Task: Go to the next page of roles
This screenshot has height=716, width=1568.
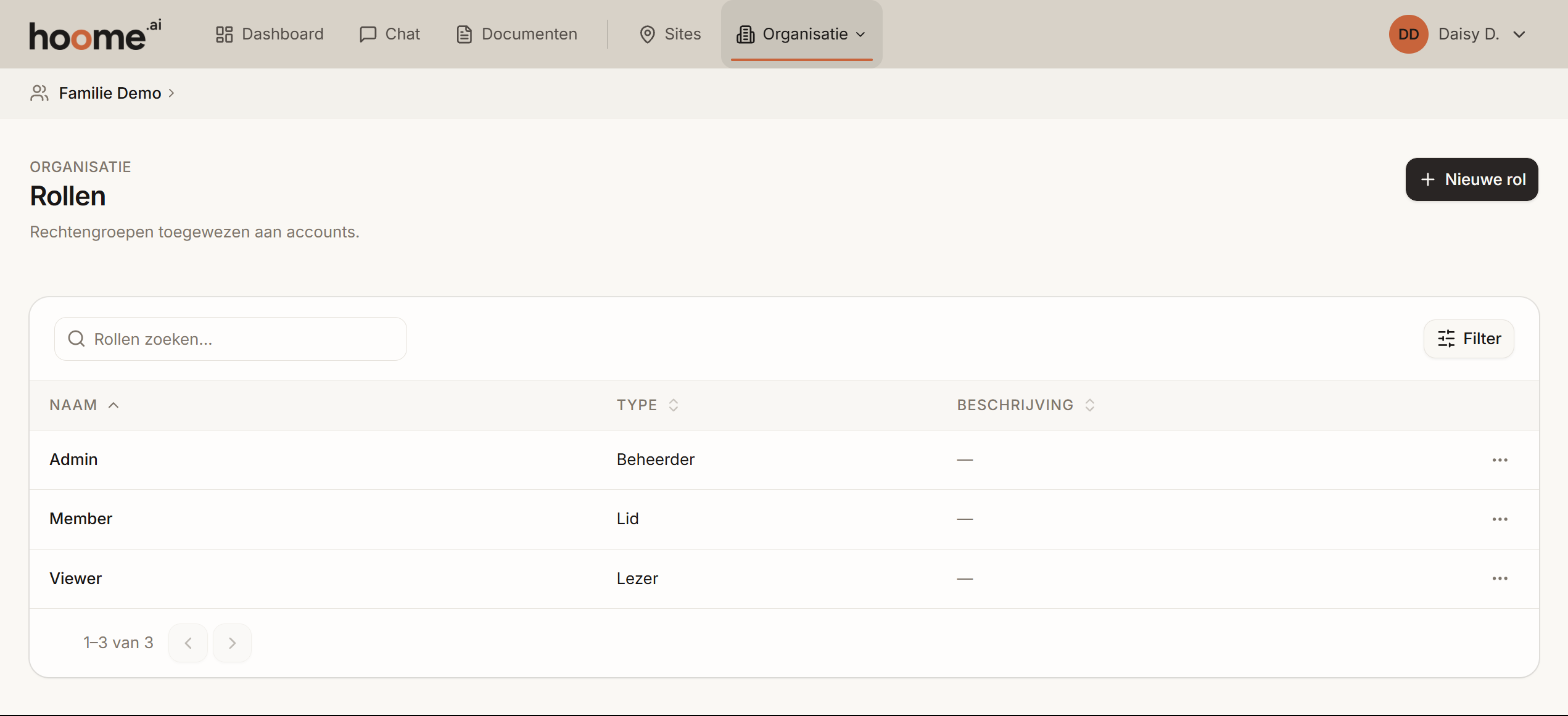Action: click(x=232, y=643)
